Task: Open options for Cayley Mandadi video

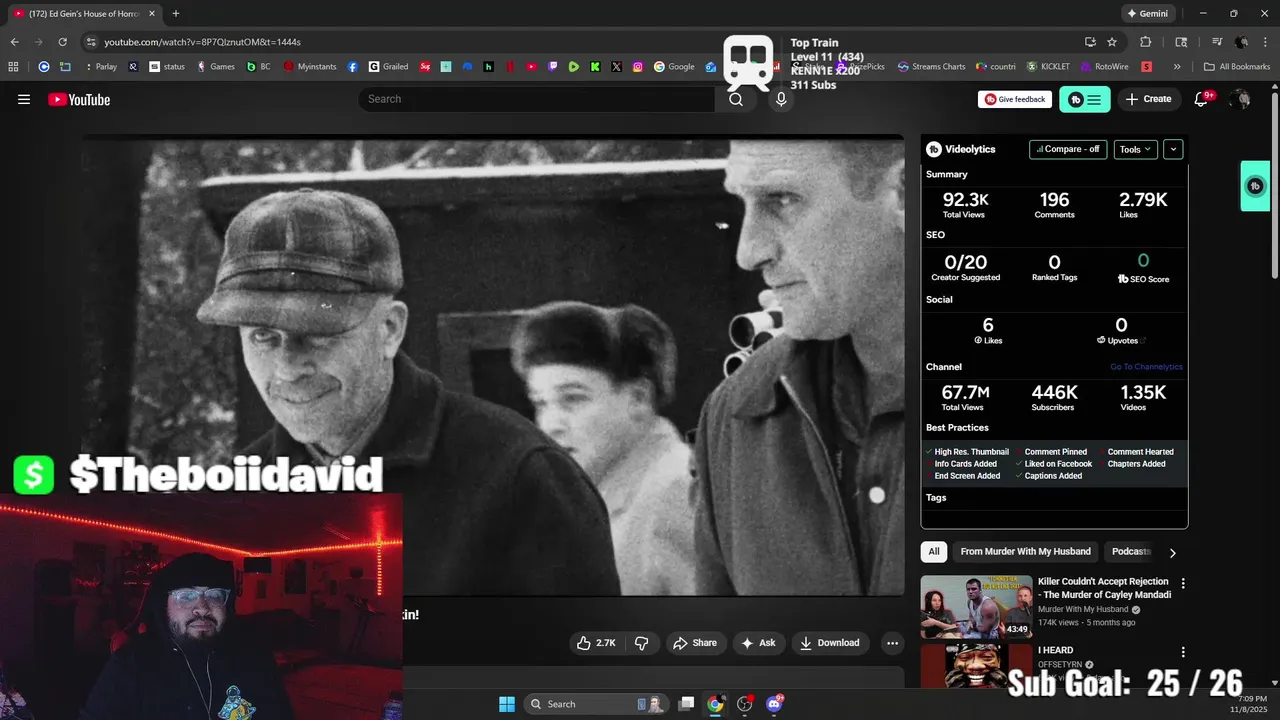Action: coord(1183,583)
